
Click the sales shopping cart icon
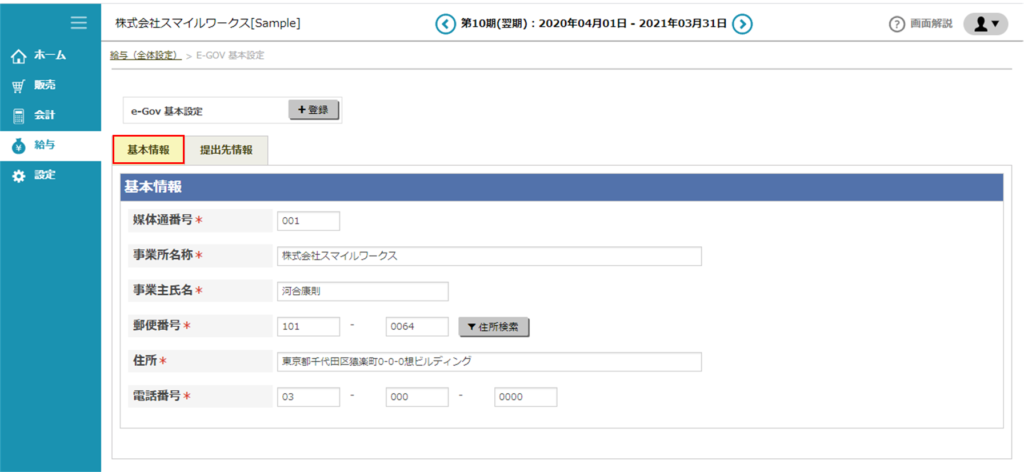(19, 86)
